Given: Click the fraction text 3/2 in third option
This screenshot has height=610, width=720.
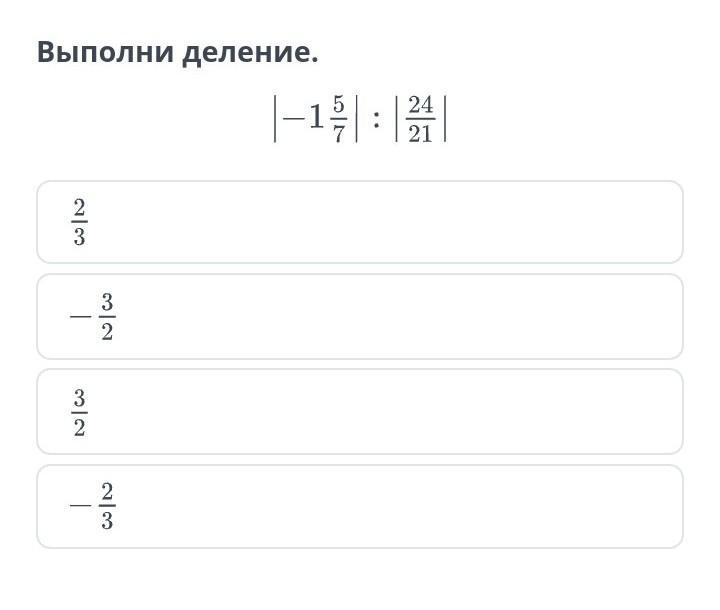Looking at the screenshot, I should 79,413.
